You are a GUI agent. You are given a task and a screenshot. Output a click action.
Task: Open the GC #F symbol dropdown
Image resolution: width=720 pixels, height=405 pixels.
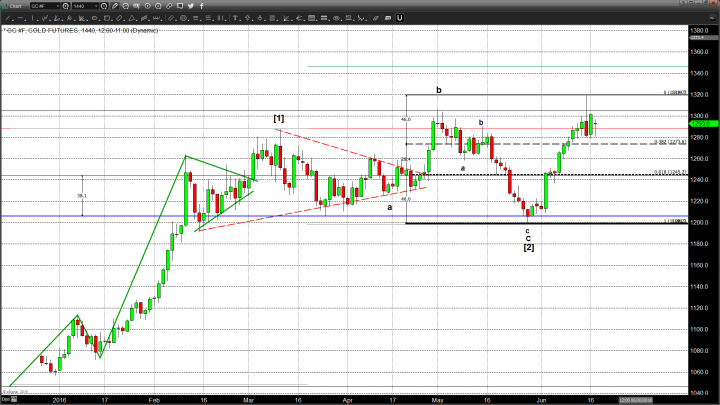(x=45, y=6)
